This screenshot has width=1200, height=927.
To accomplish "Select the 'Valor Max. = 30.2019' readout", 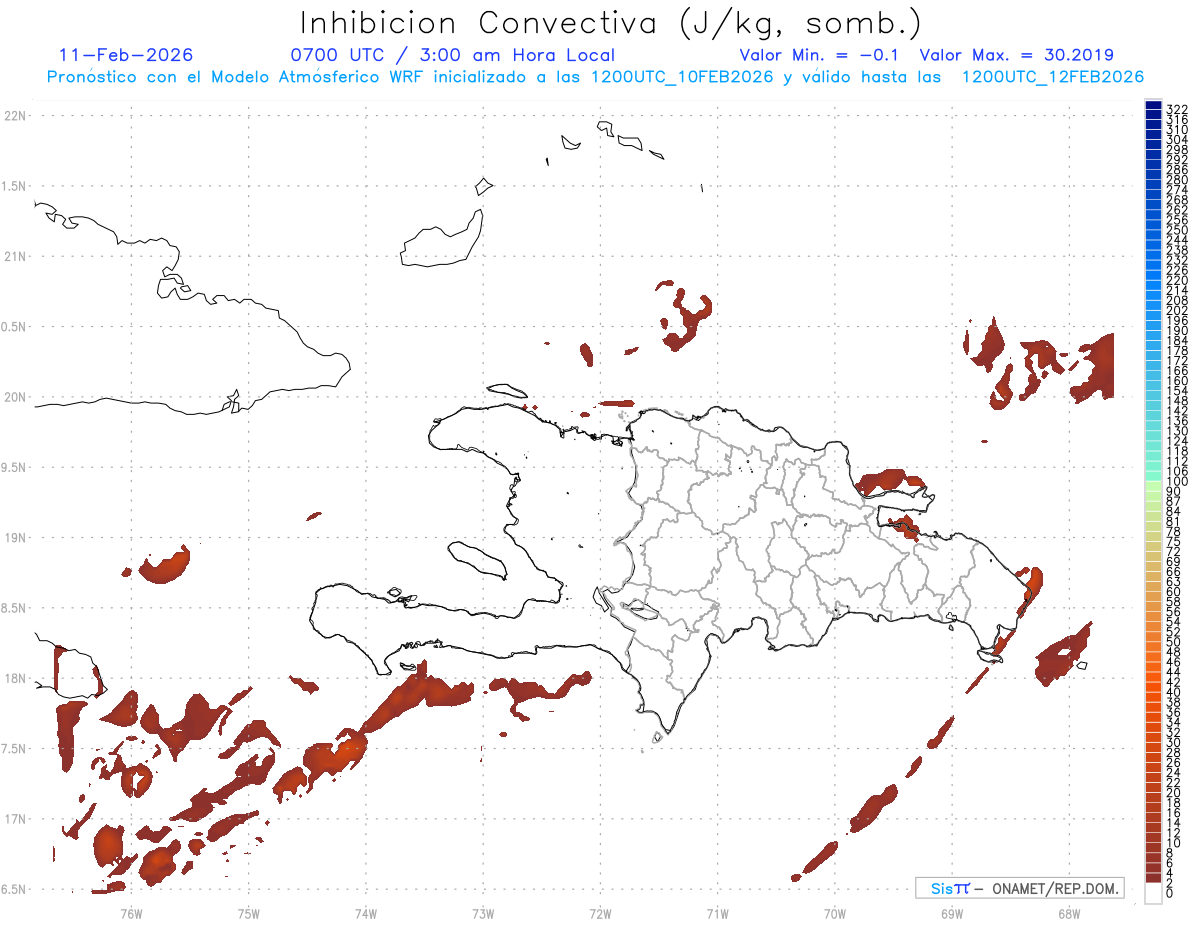I will coord(1016,55).
